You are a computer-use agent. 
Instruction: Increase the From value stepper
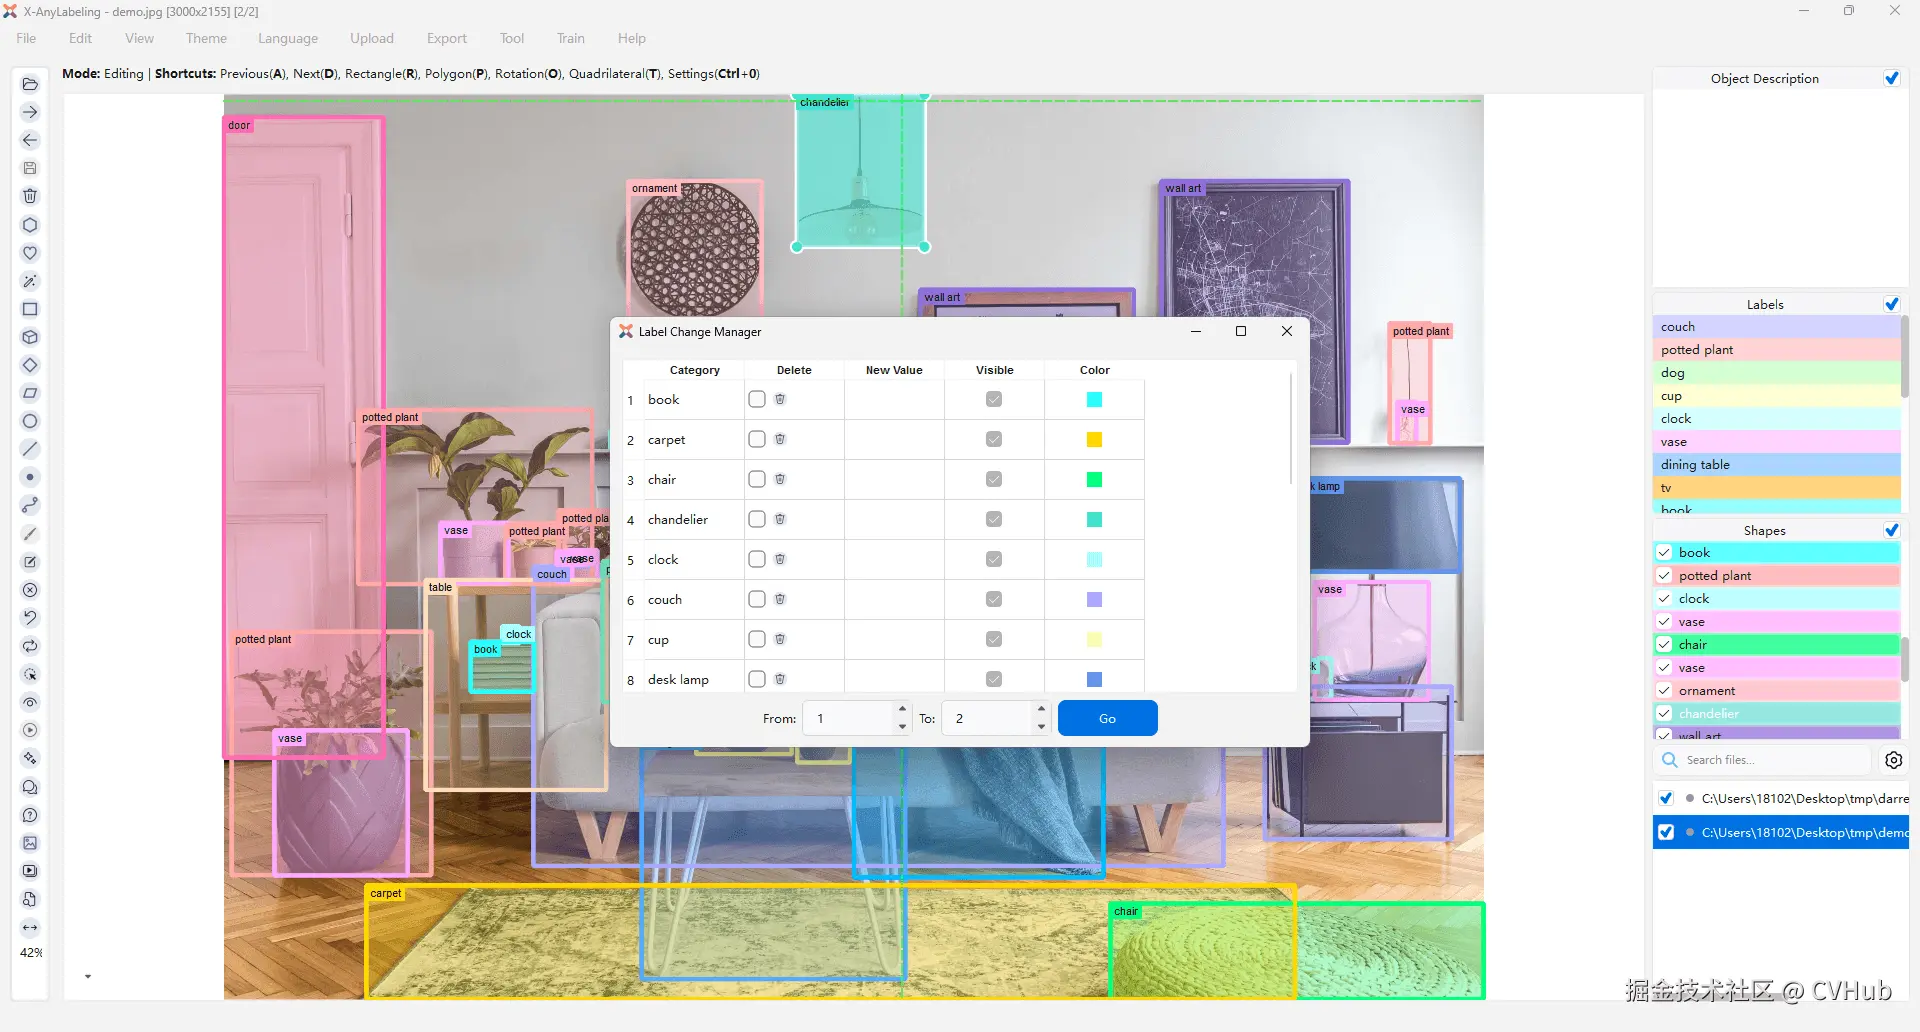point(902,709)
